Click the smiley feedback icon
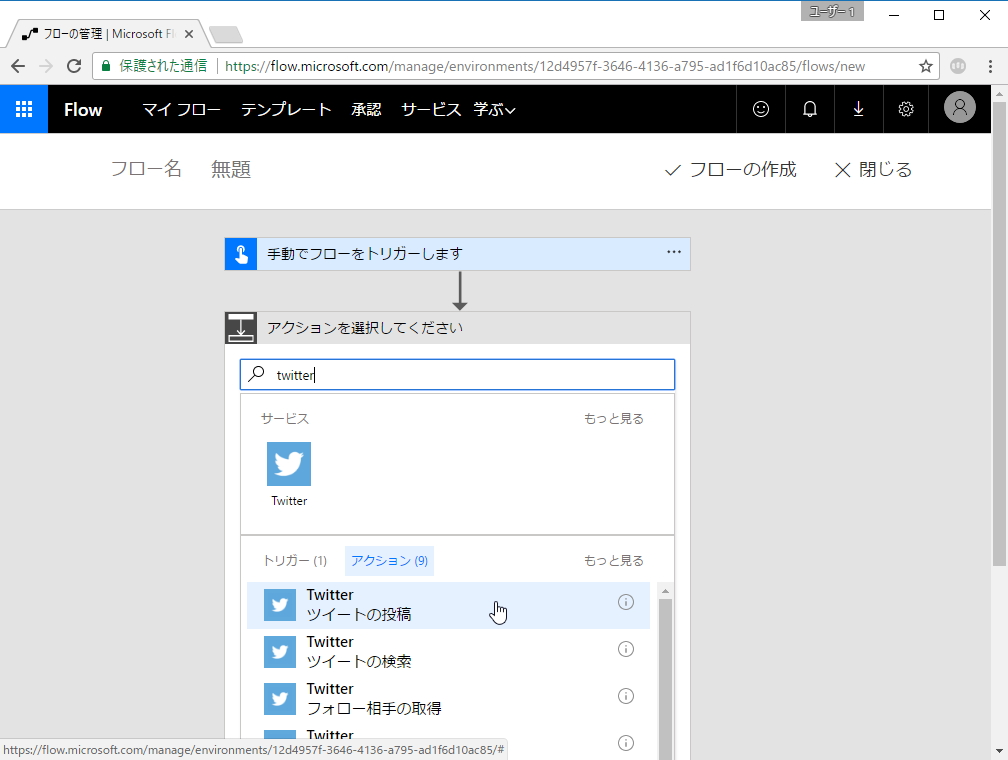1008x760 pixels. point(760,109)
